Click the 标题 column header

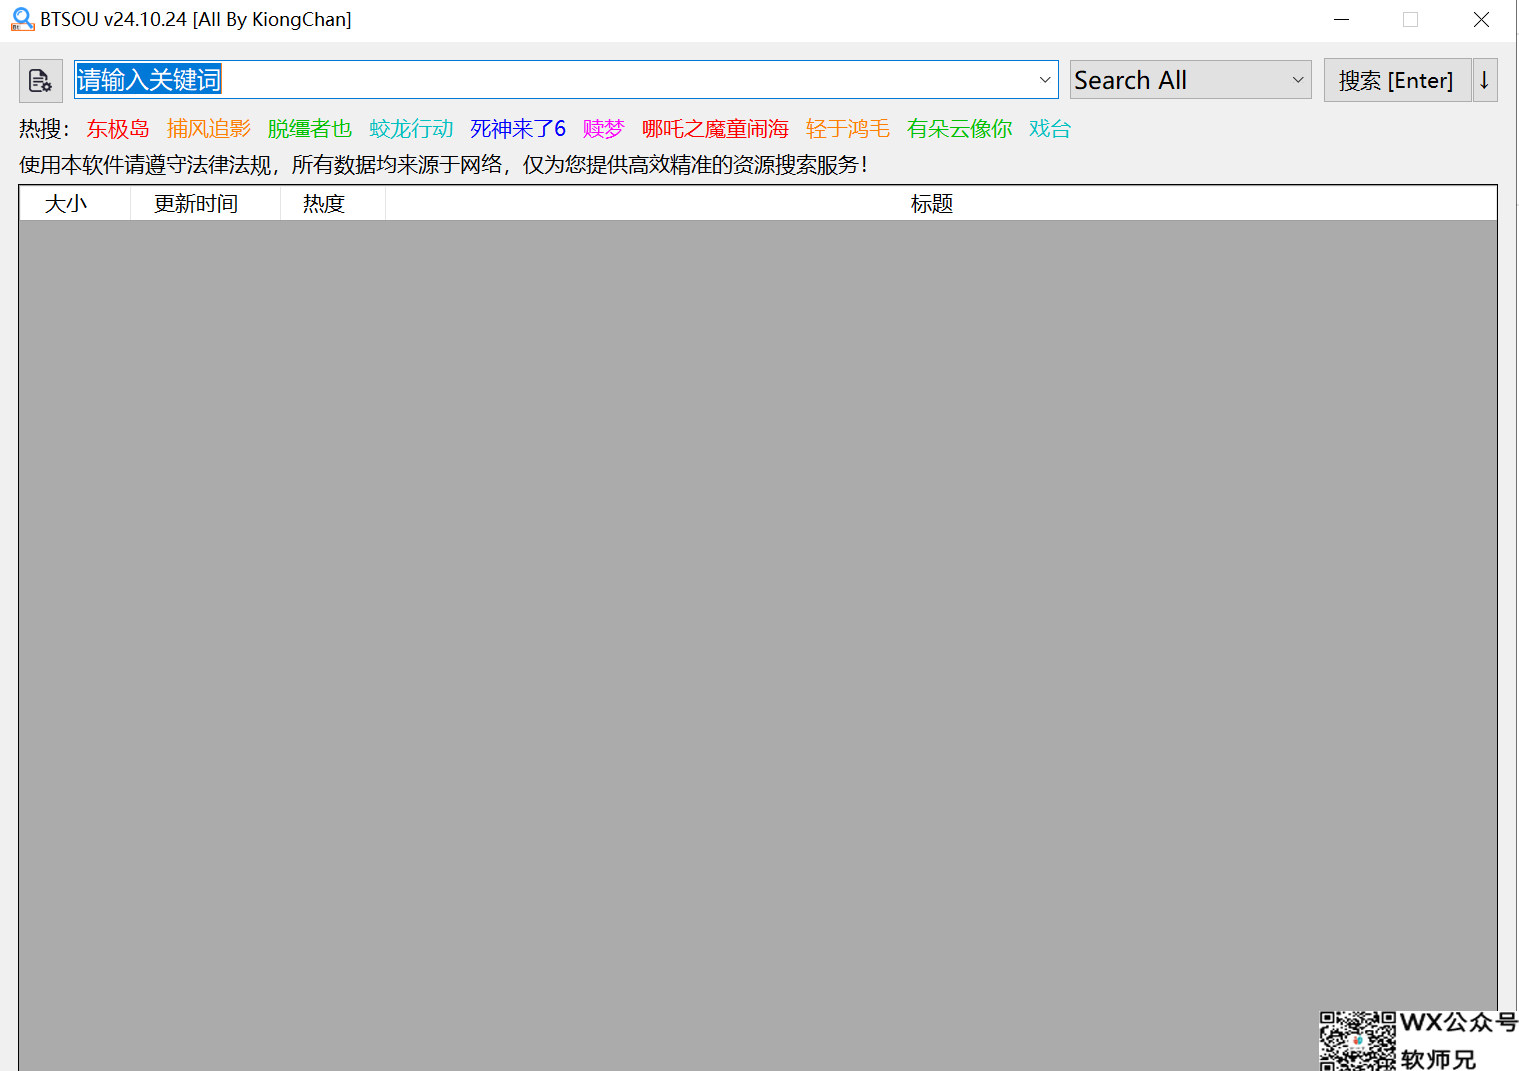[931, 204]
